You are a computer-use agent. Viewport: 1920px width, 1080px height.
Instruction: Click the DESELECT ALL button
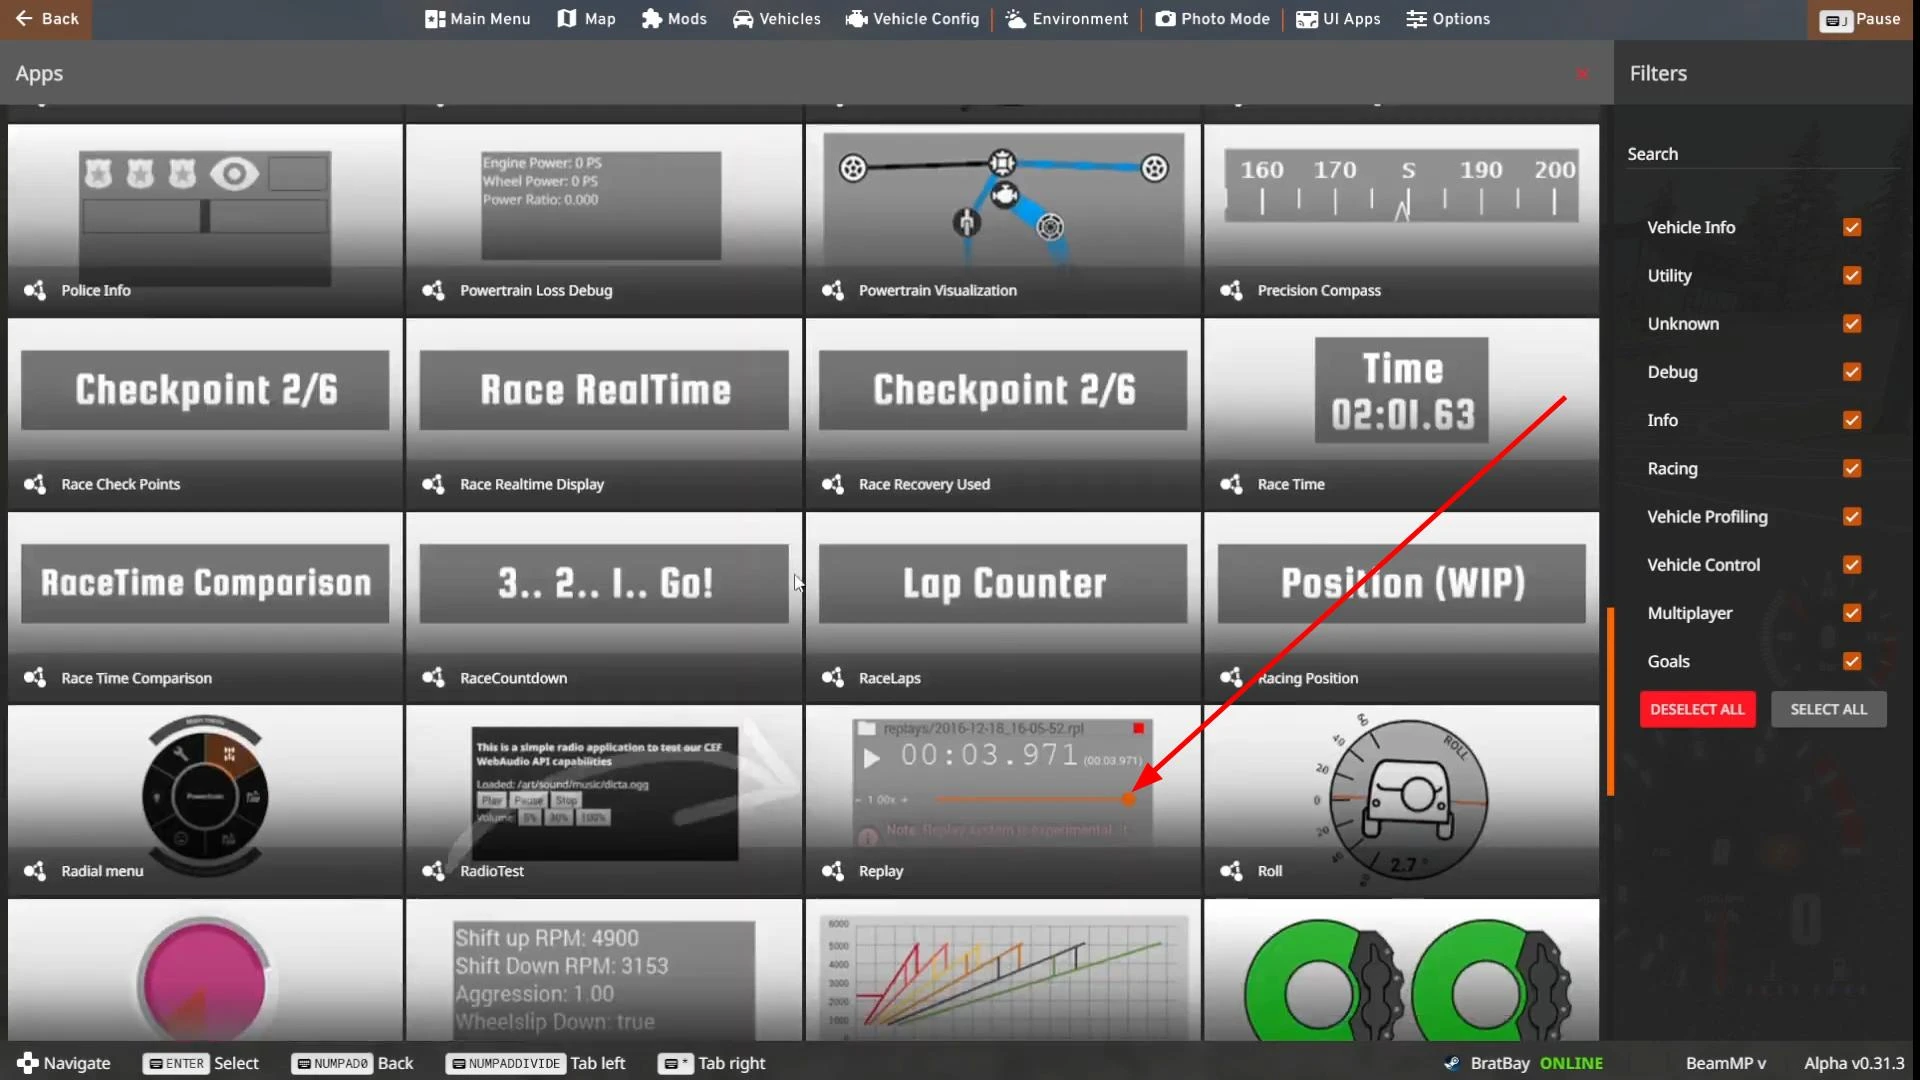1697,709
